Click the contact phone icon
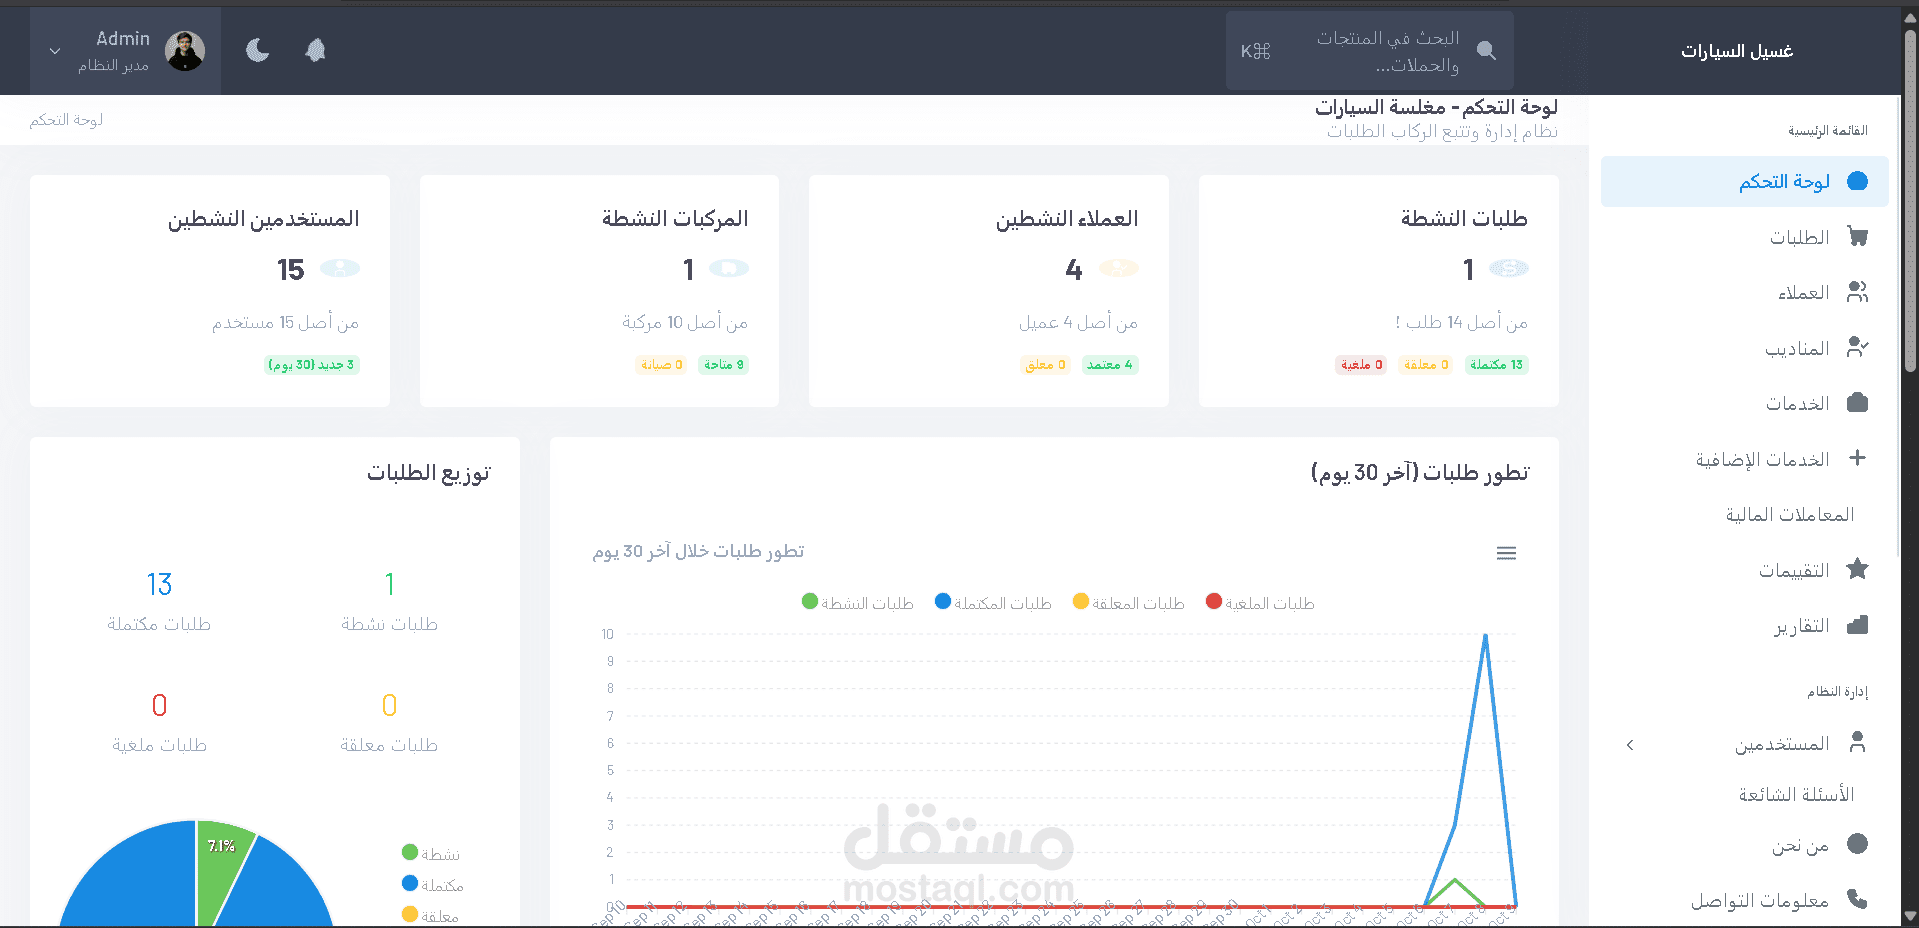Screen dimensions: 1919x928 [x=1858, y=899]
